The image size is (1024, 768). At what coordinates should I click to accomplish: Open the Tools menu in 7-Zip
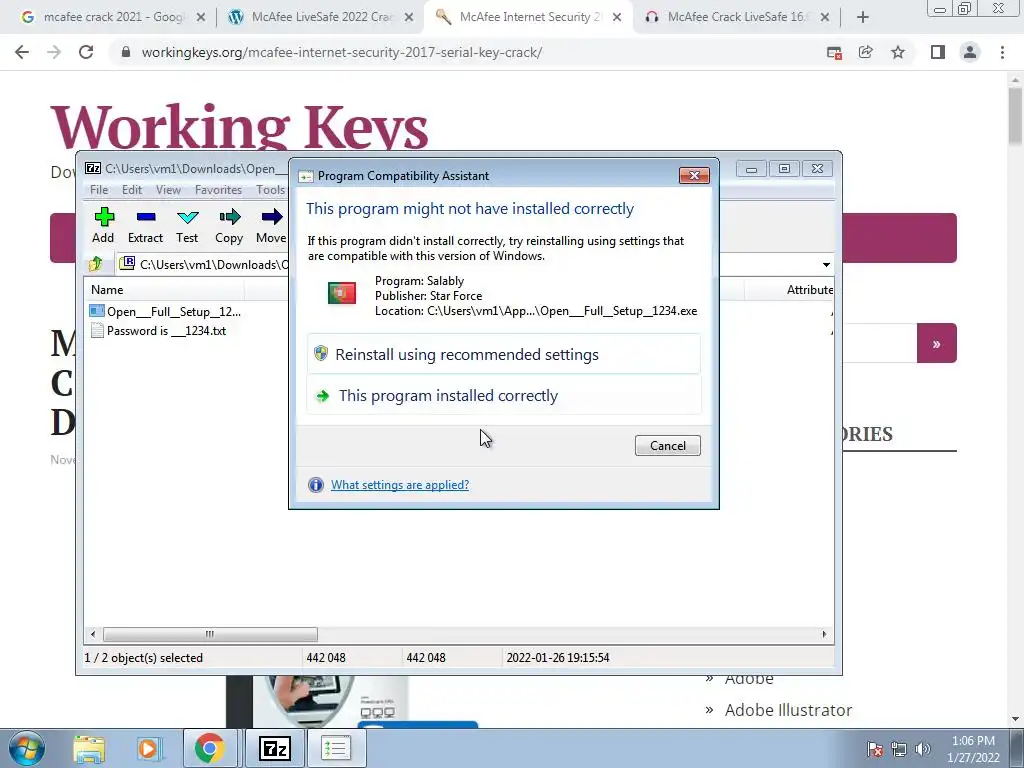(x=270, y=189)
